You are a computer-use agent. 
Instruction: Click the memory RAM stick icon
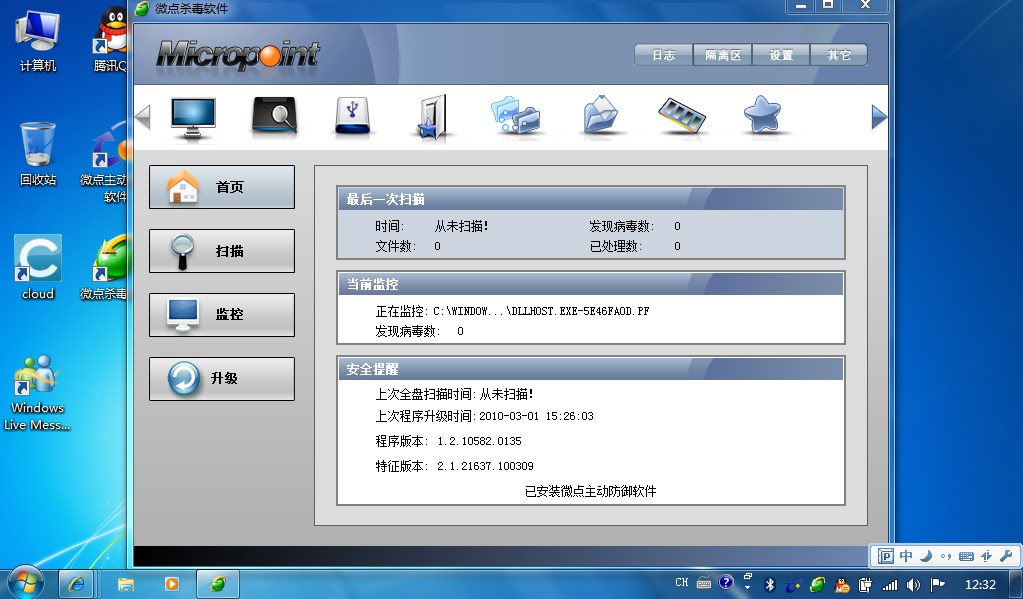coord(682,116)
